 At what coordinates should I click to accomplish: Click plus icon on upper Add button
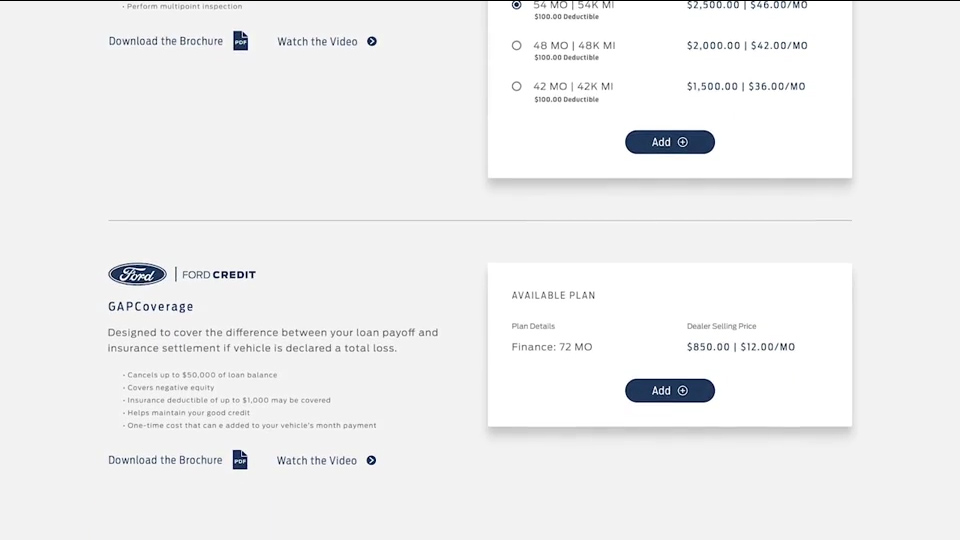683,142
